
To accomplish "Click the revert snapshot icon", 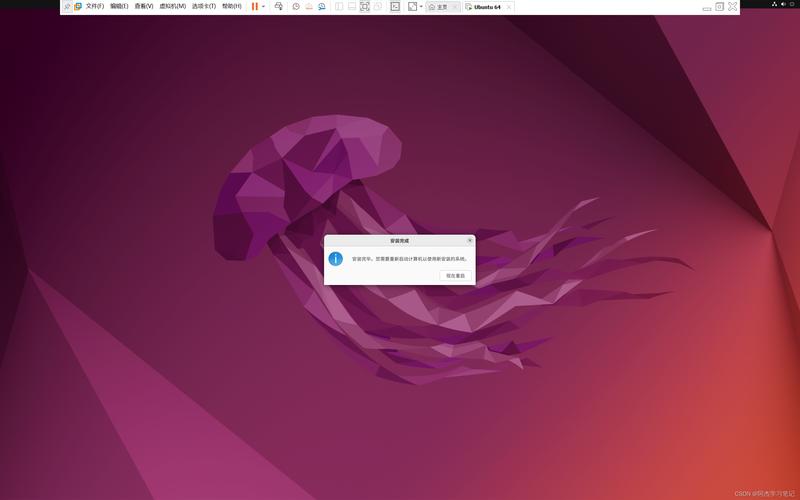I will (309, 7).
